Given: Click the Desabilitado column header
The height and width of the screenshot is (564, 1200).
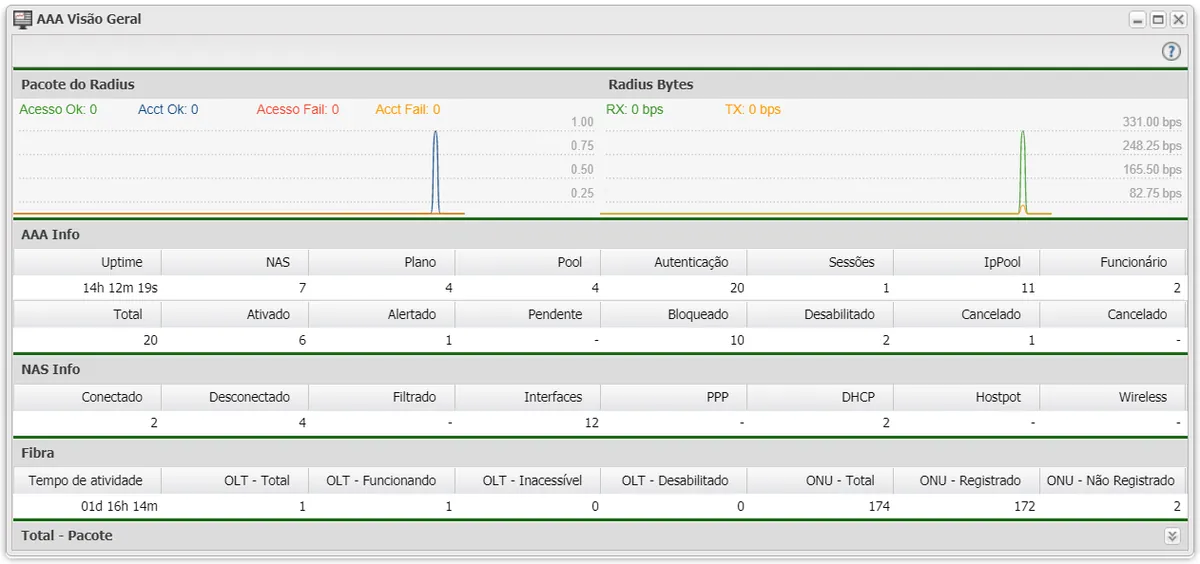Looking at the screenshot, I should (x=820, y=314).
